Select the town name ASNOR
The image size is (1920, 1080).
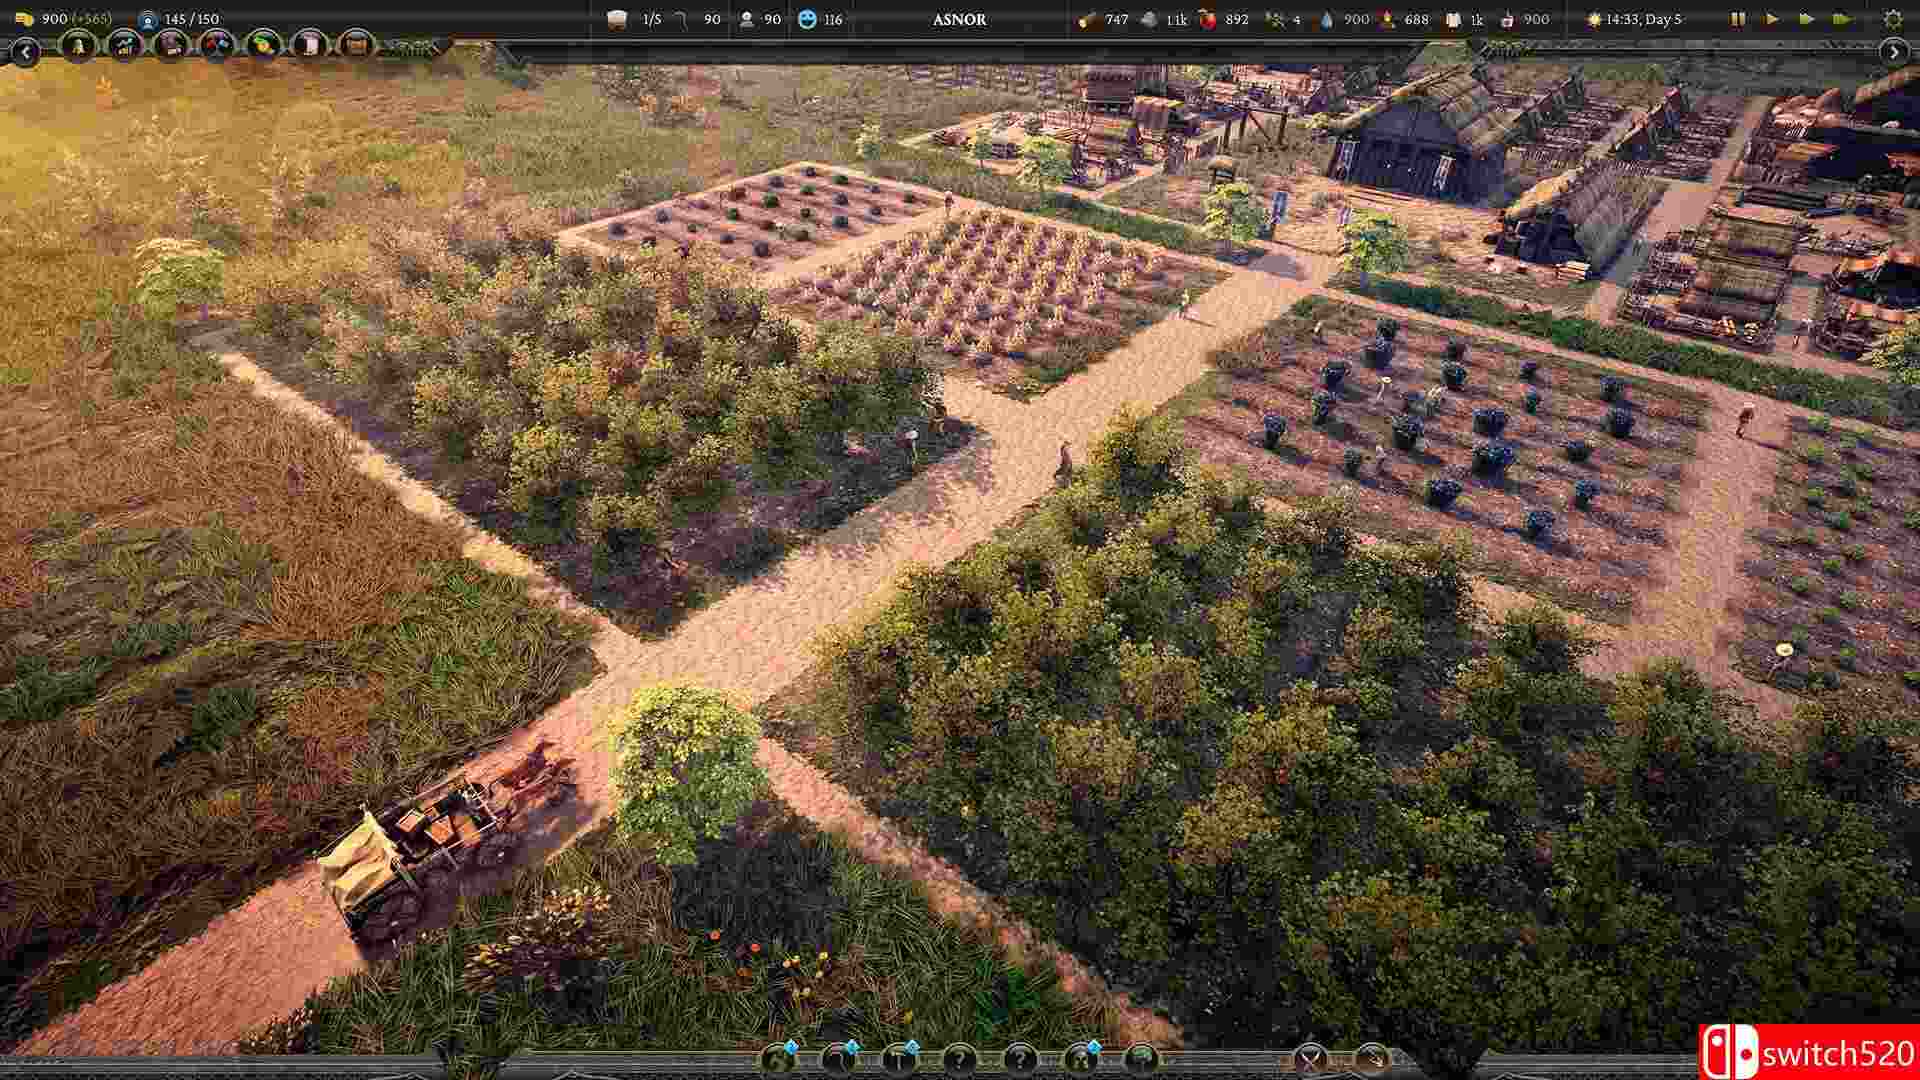click(959, 19)
